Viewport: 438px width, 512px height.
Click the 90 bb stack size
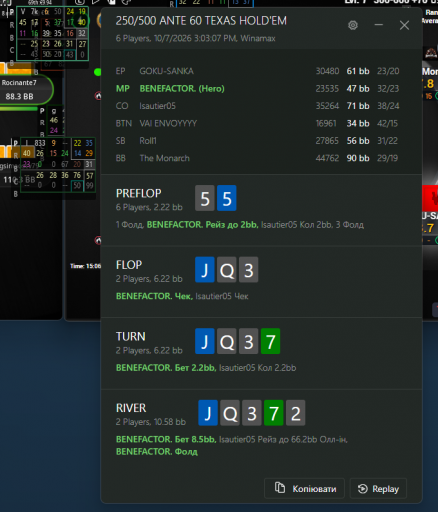pyautogui.click(x=358, y=158)
